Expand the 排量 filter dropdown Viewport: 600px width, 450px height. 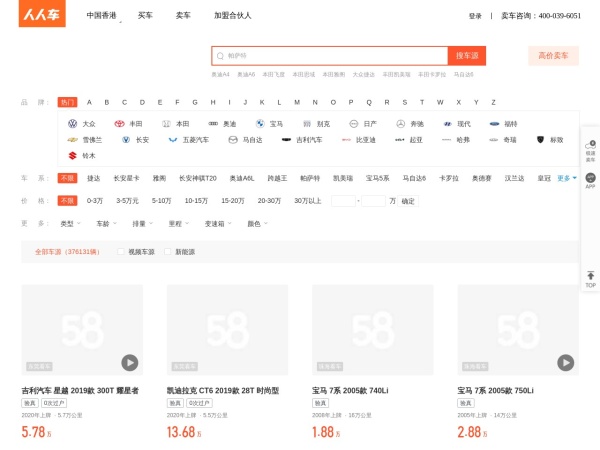click(142, 223)
